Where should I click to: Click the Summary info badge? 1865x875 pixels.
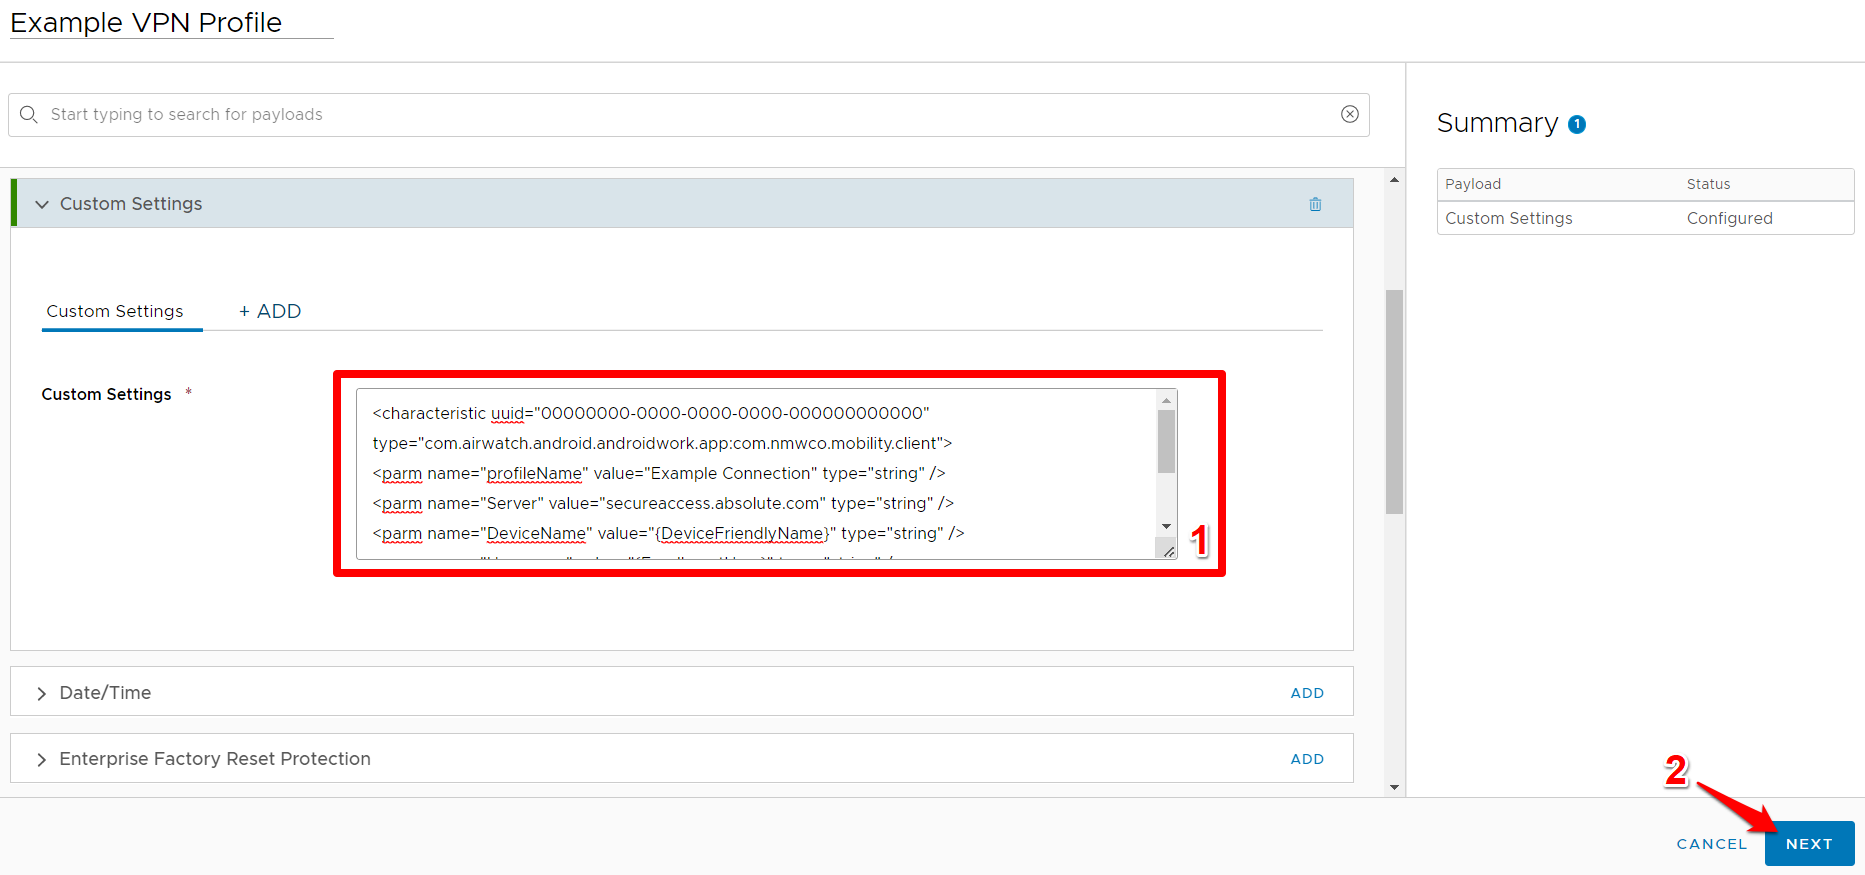1577,124
